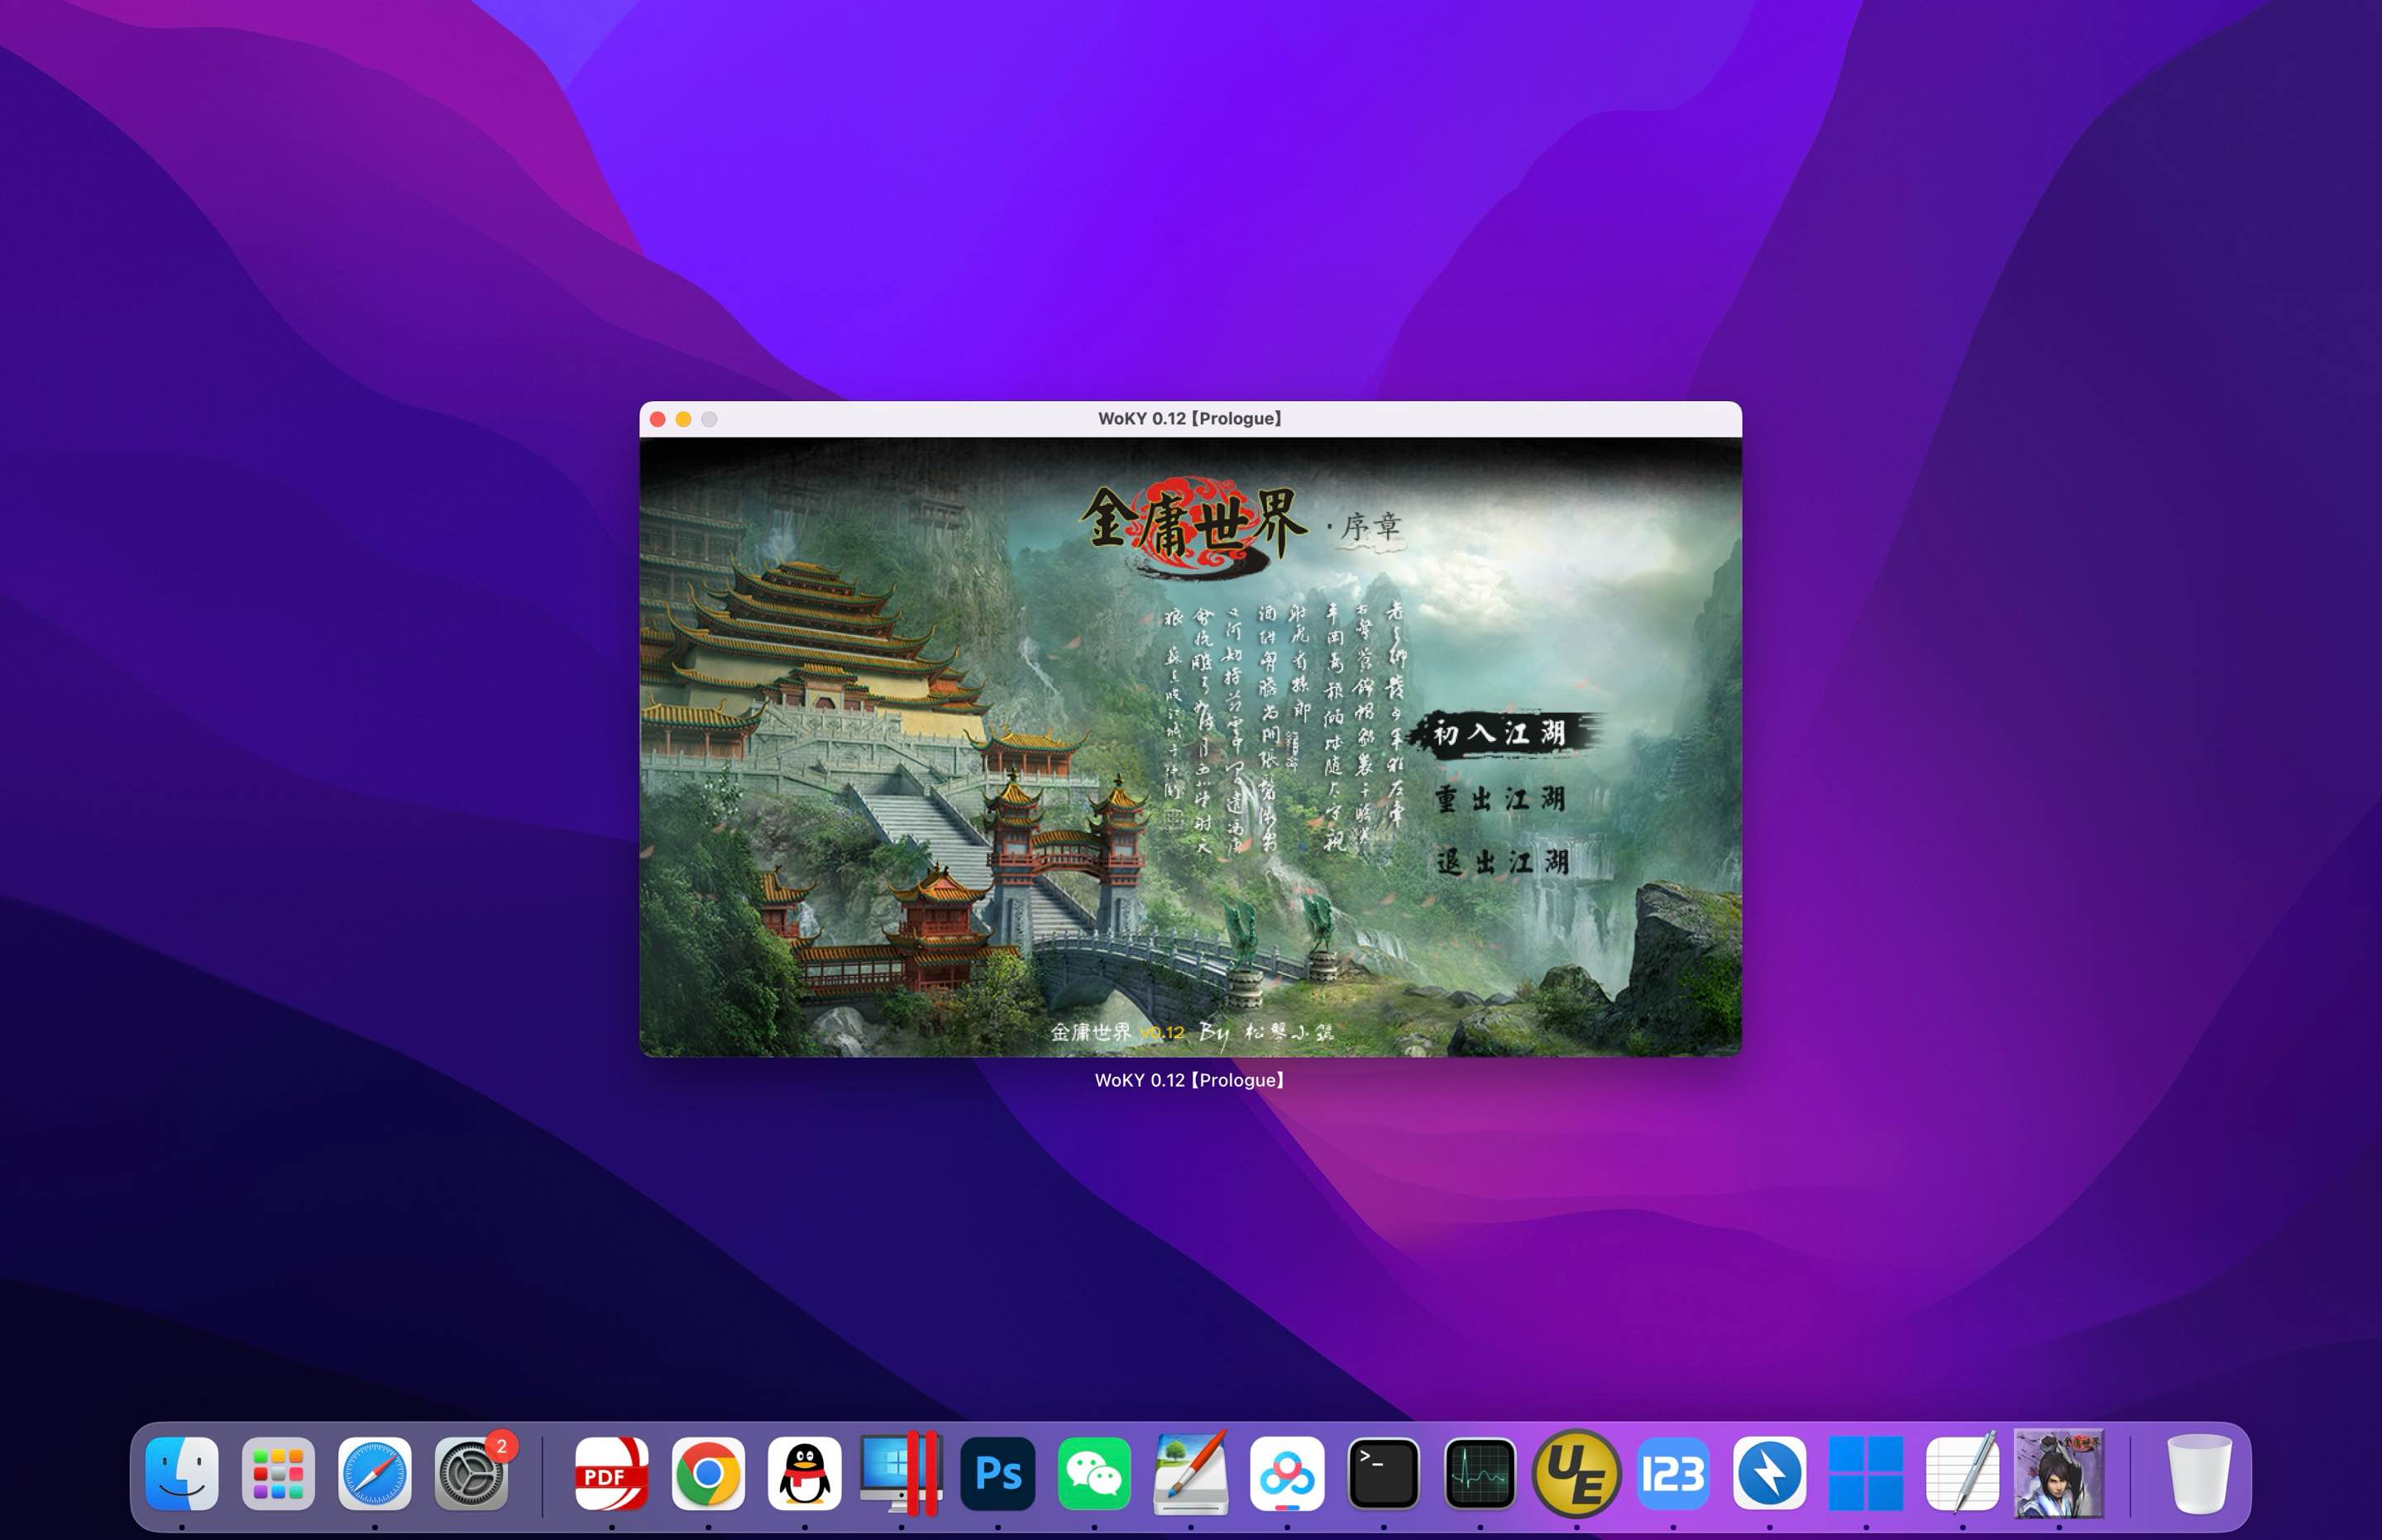Open Parallels Desktop in dock
The image size is (2382, 1540).
click(x=901, y=1474)
